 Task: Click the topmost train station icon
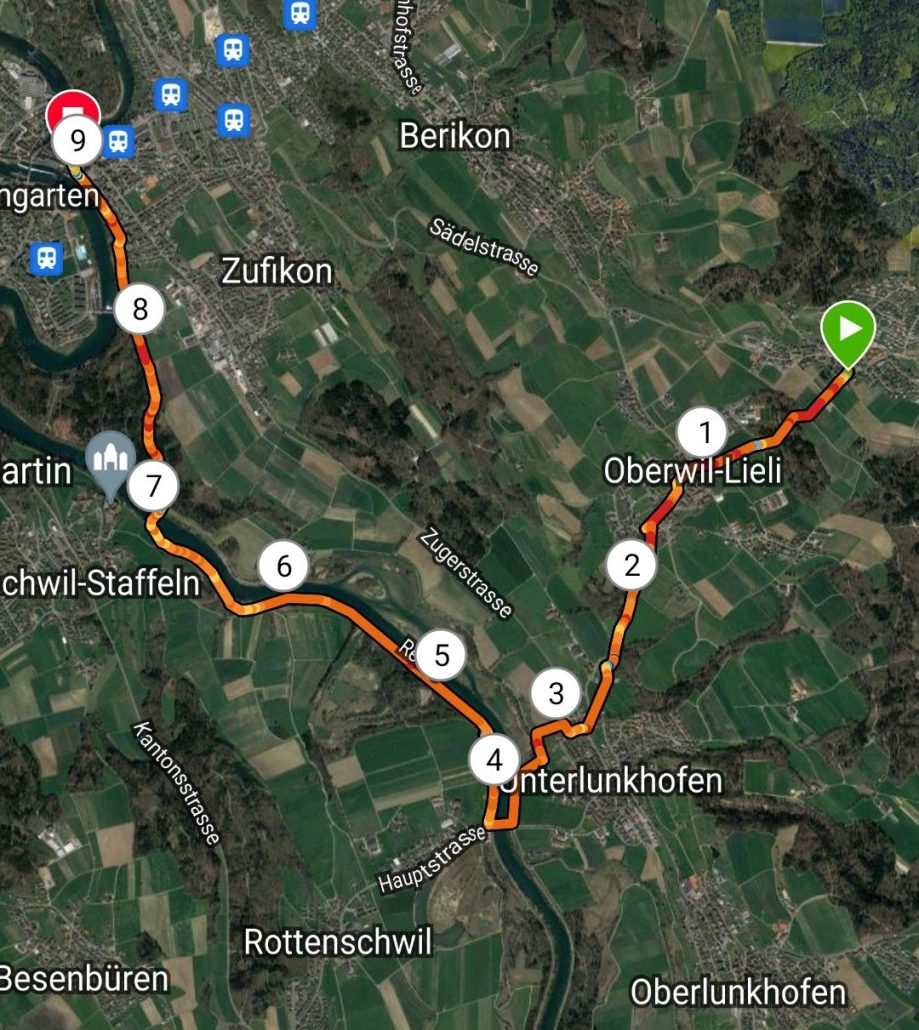tap(300, 12)
